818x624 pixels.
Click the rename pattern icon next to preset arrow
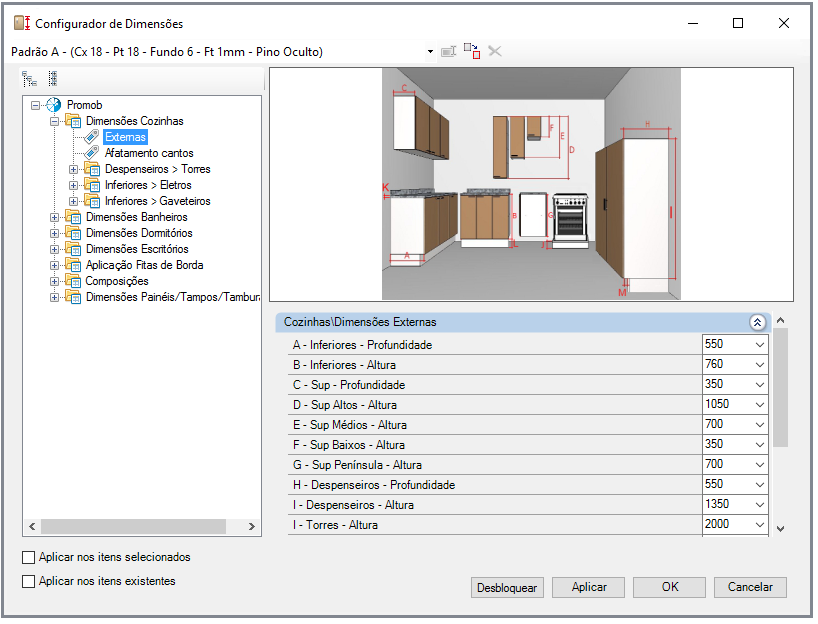coord(449,51)
